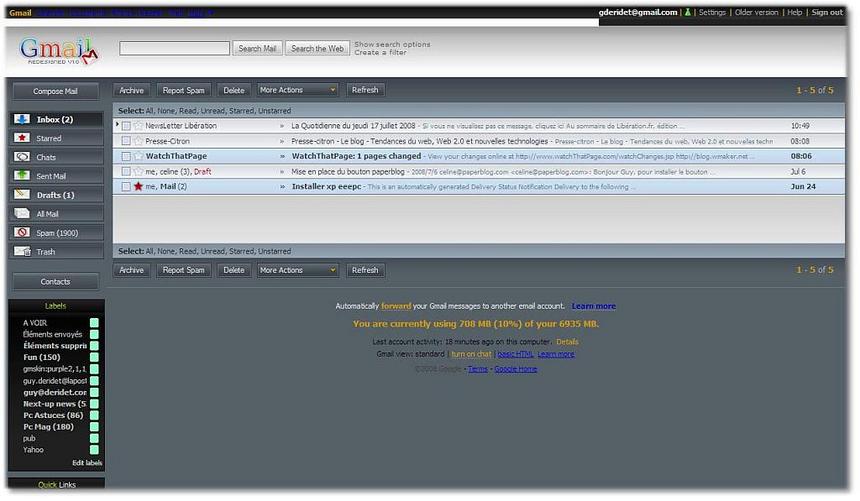Click the pencil-envelope icon beside Drafts (1)
Screen dimensions: 860x501
point(22,194)
